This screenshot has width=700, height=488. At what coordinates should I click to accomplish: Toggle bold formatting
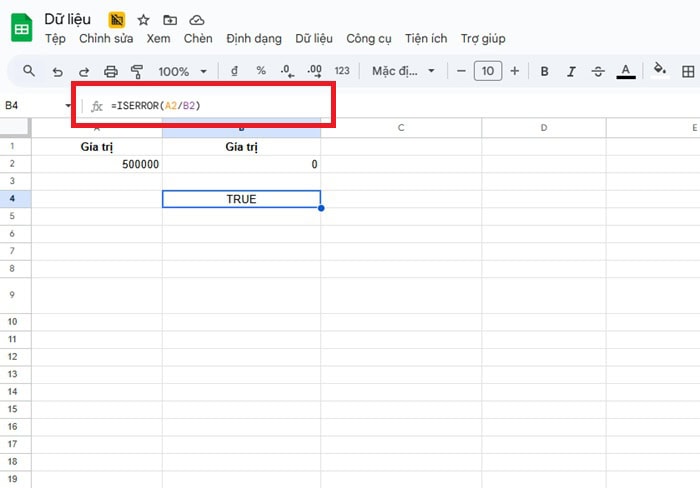coord(545,71)
